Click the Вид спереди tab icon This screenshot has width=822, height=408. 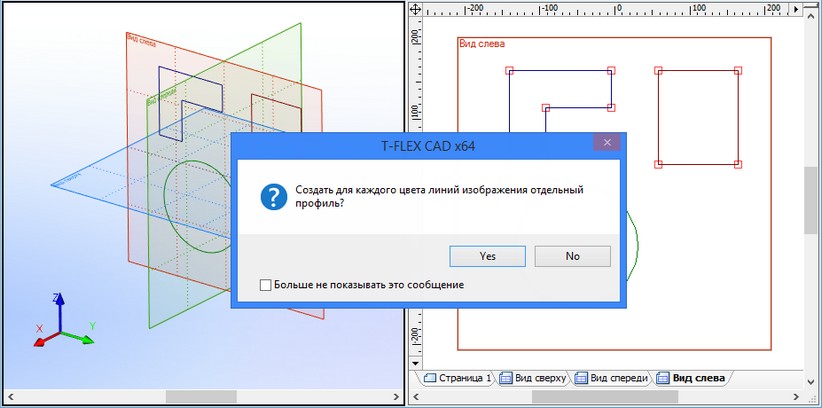click(x=581, y=378)
